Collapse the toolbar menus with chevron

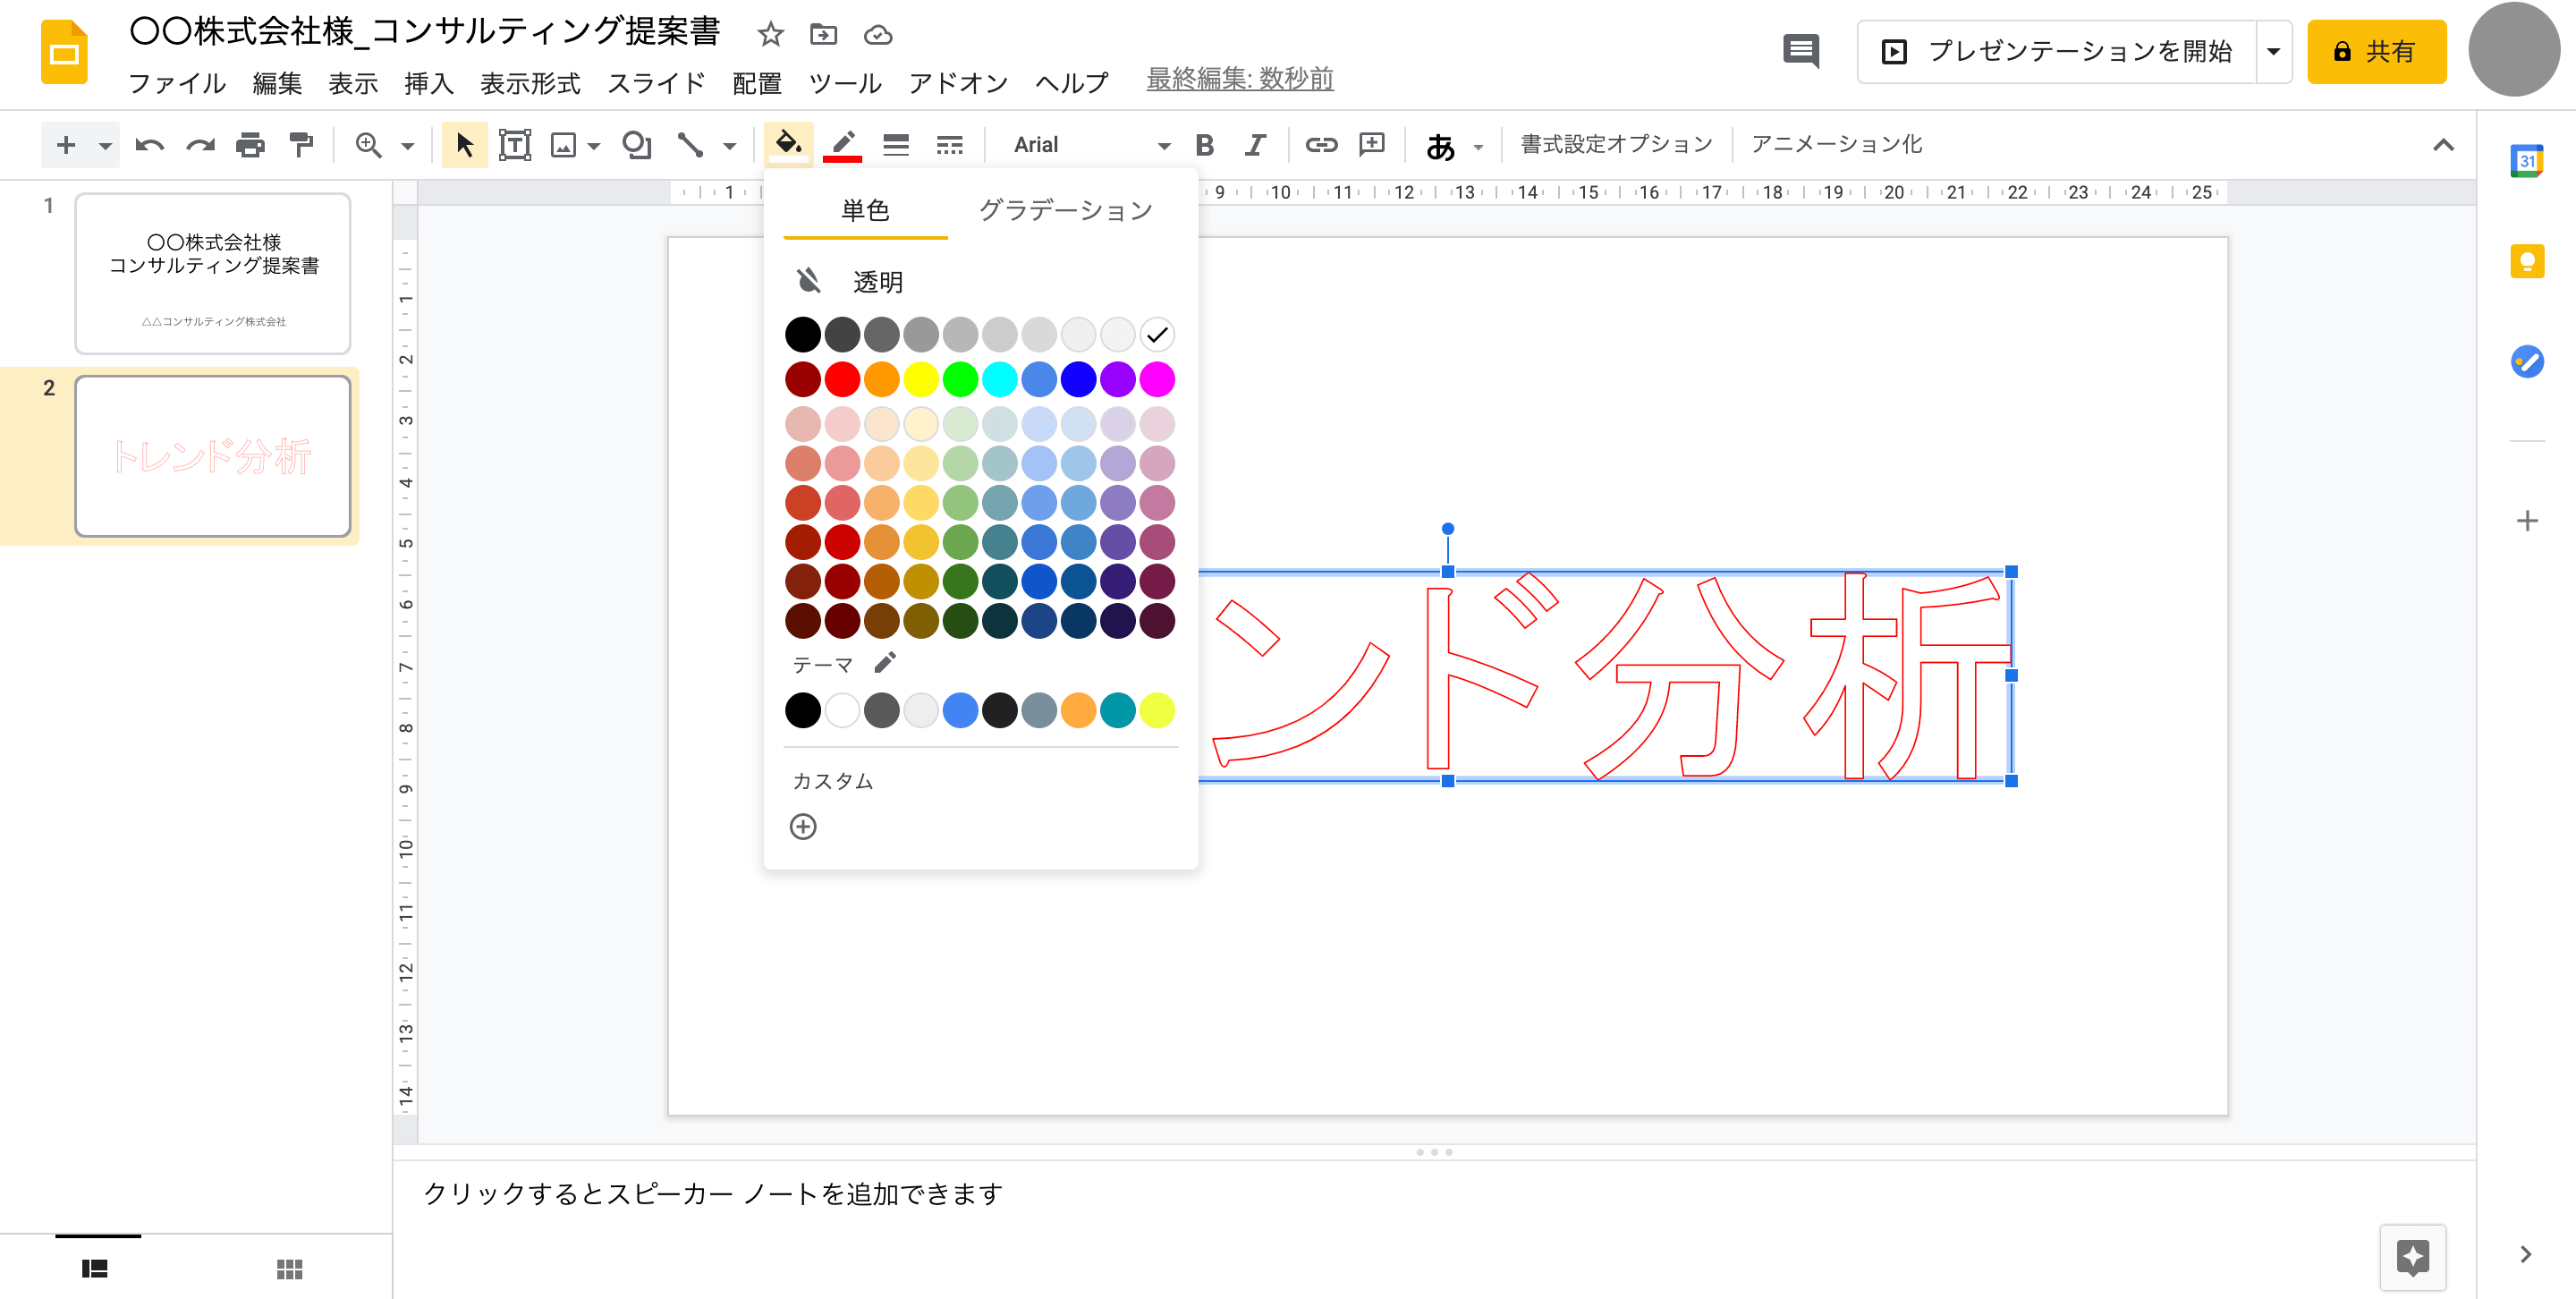pyautogui.click(x=2443, y=145)
